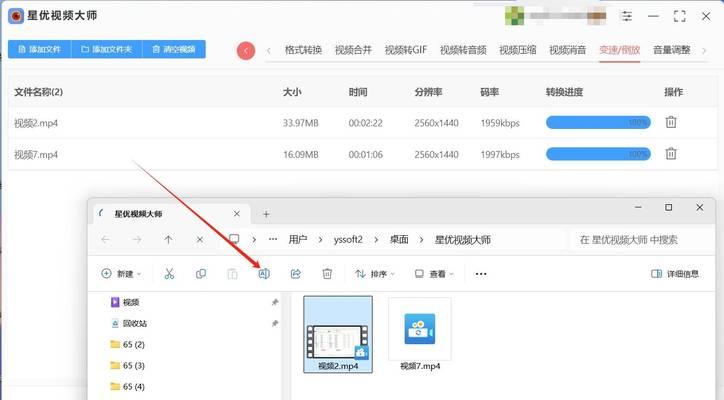The width and height of the screenshot is (724, 400).
Task: Switch to the 格式转换 tab
Action: 303,50
